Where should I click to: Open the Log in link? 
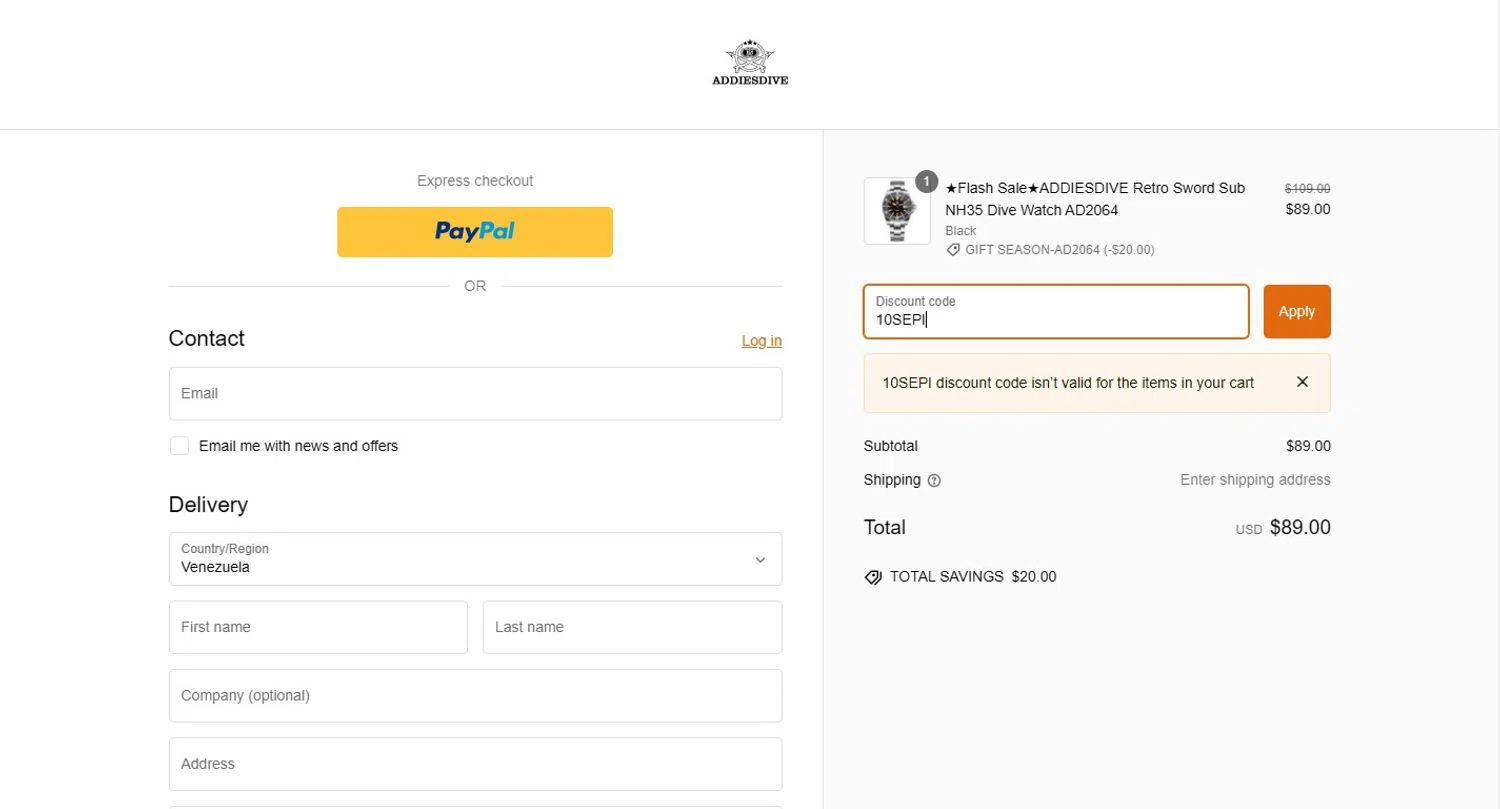tap(762, 341)
